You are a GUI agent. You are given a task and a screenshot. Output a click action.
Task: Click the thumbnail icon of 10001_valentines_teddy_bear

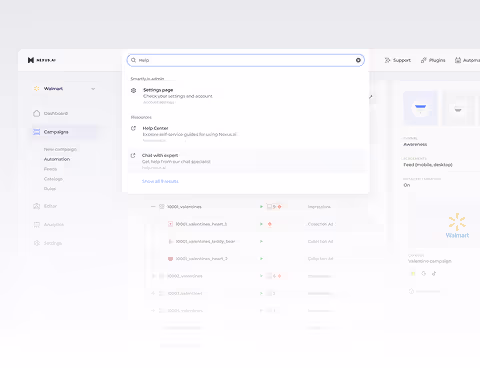coord(170,241)
